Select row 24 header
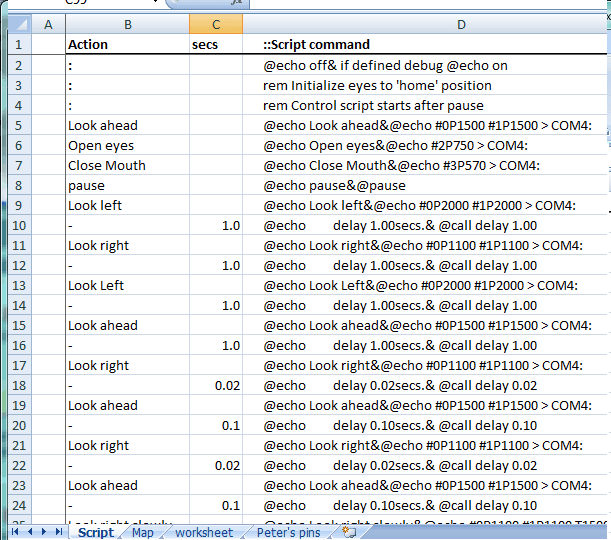Viewport: 611px width, 540px height. pos(19,505)
